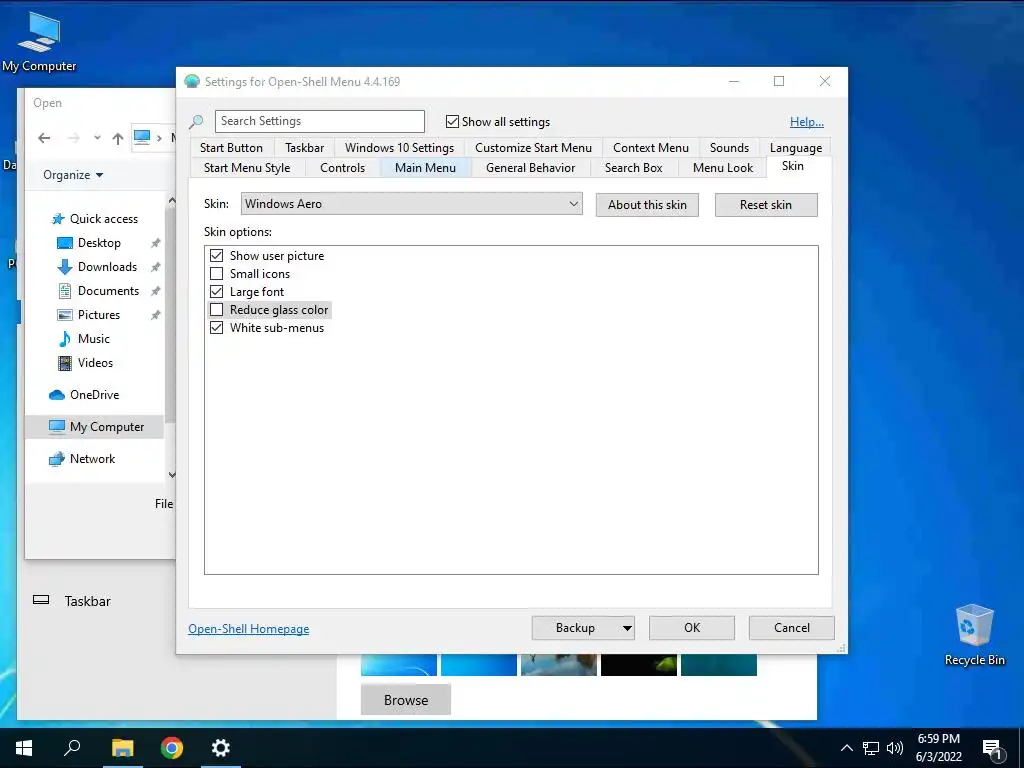Unpin Desktop using its pin icon
The image size is (1024, 768).
tap(155, 243)
